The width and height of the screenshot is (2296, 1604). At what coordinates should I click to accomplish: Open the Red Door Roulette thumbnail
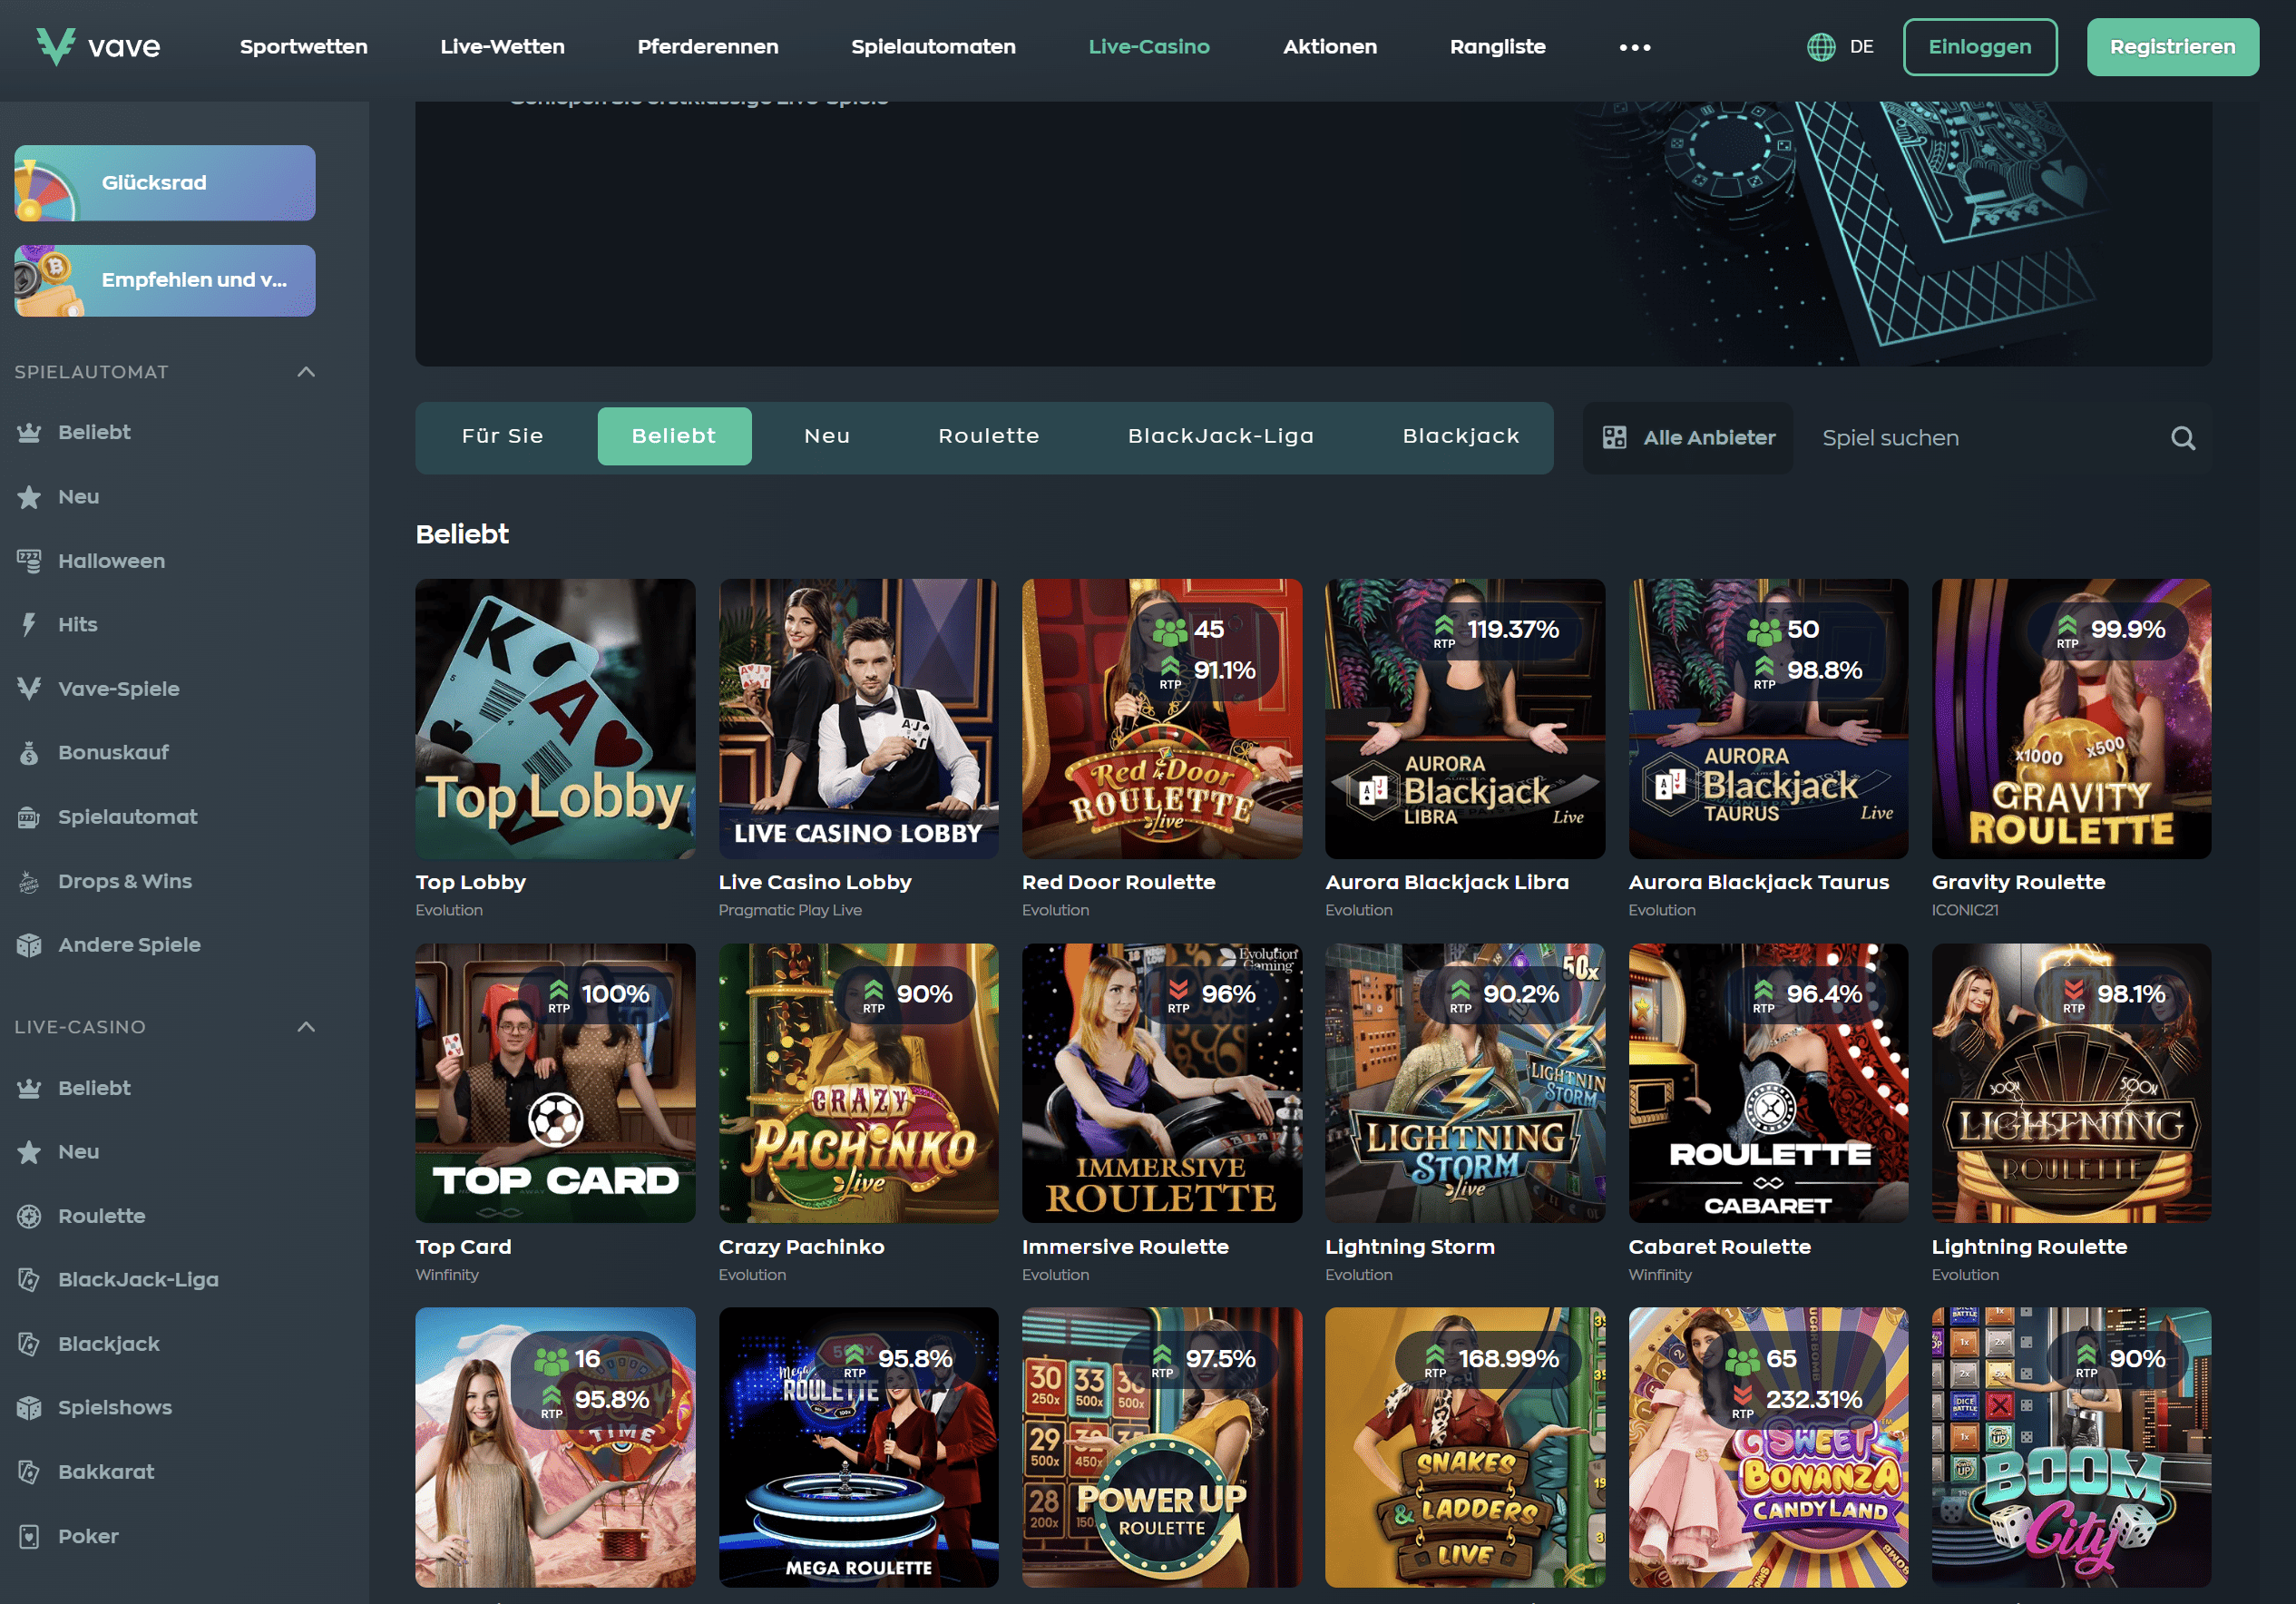coord(1162,719)
